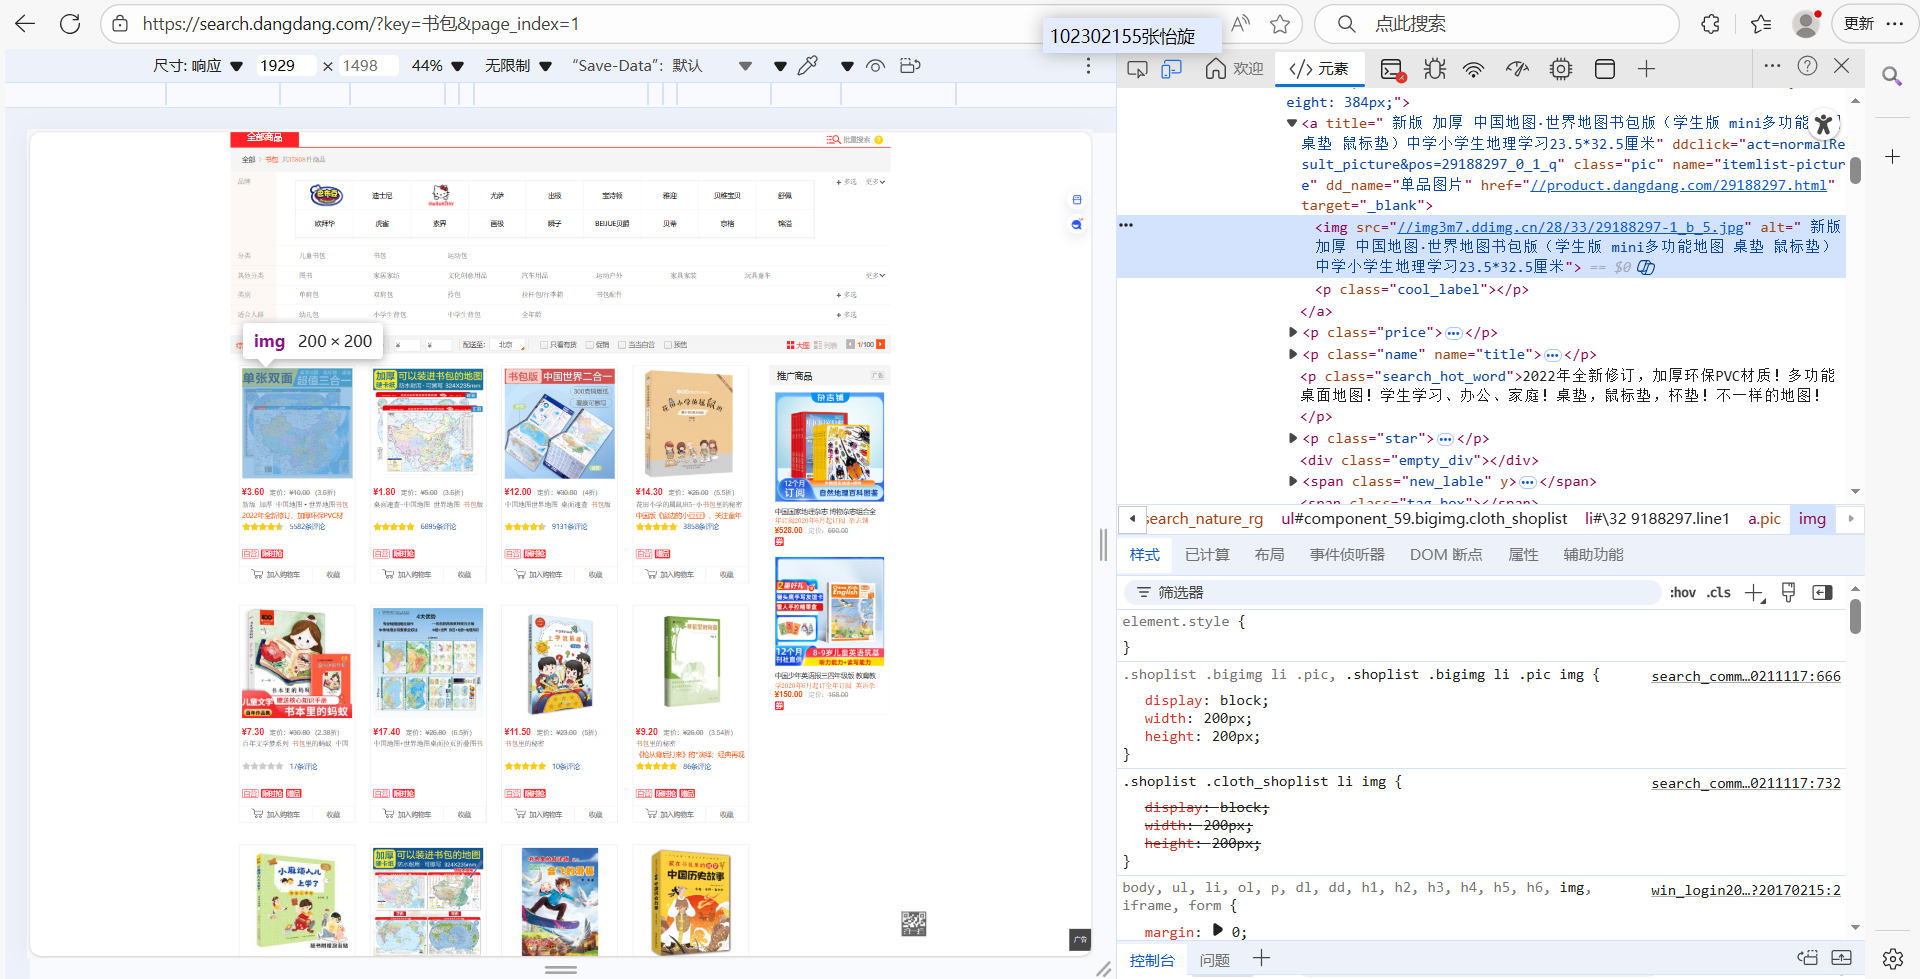The image size is (1920, 979).
Task: Switch to the 布局 tab
Action: tap(1269, 555)
